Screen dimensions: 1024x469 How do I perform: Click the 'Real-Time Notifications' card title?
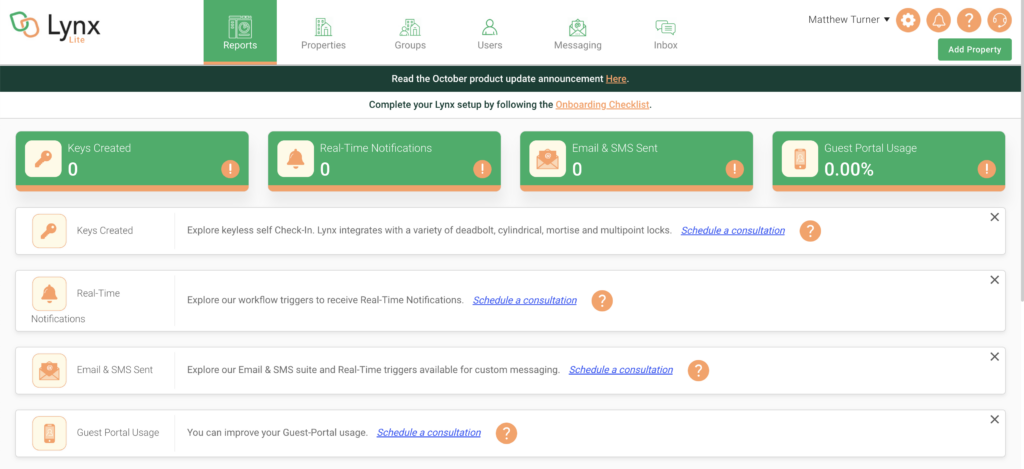pos(376,148)
